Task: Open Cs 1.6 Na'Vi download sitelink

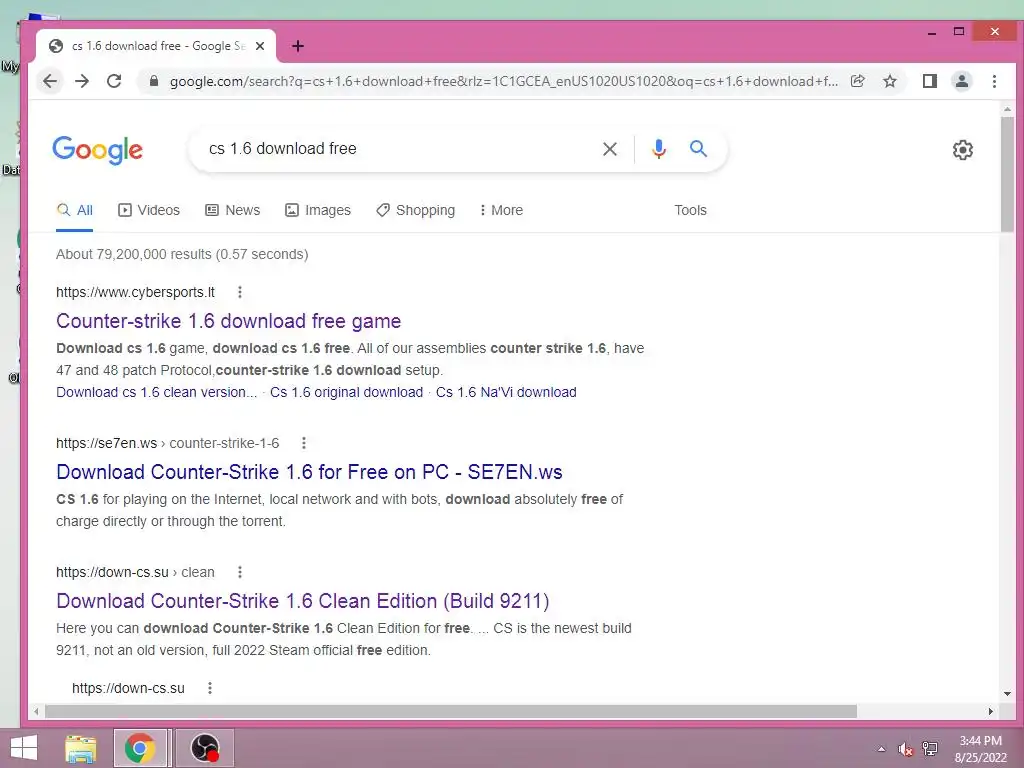Action: click(x=506, y=392)
